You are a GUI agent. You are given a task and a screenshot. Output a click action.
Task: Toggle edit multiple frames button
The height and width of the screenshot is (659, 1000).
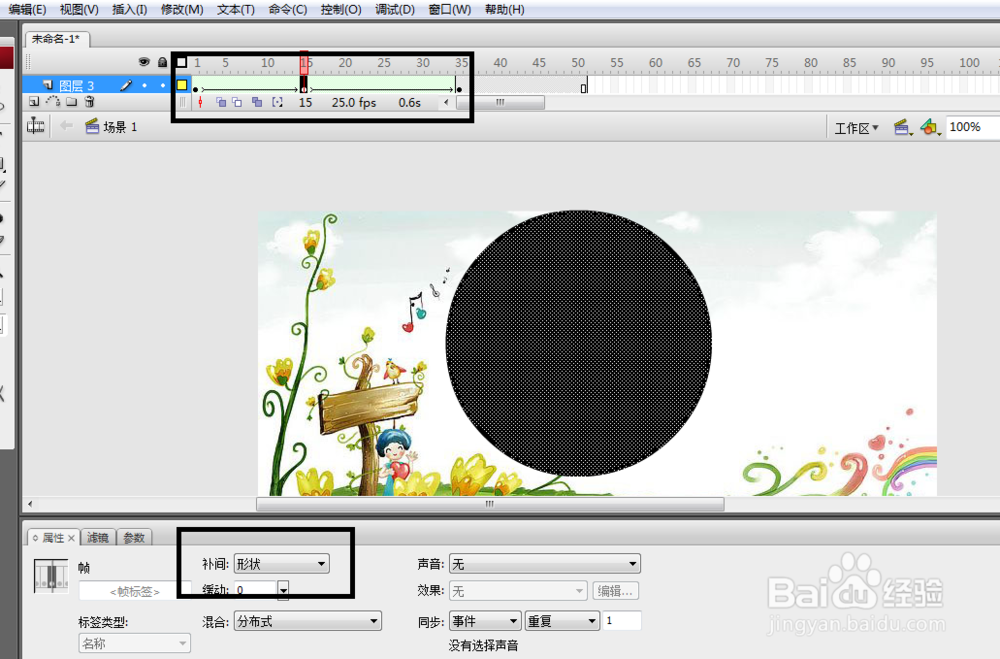click(x=257, y=102)
